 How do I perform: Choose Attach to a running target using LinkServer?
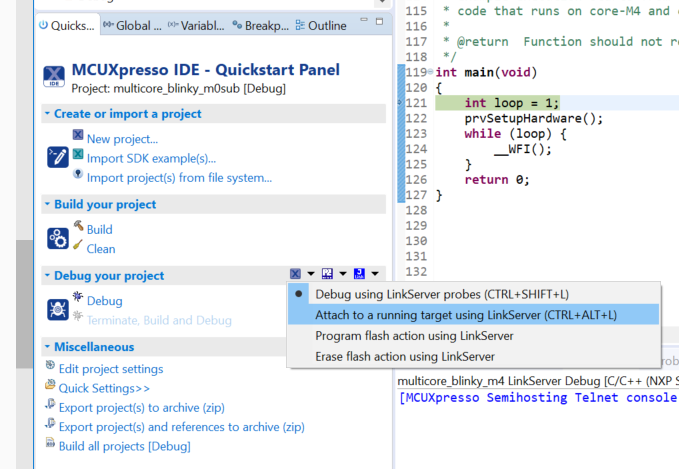click(x=474, y=315)
